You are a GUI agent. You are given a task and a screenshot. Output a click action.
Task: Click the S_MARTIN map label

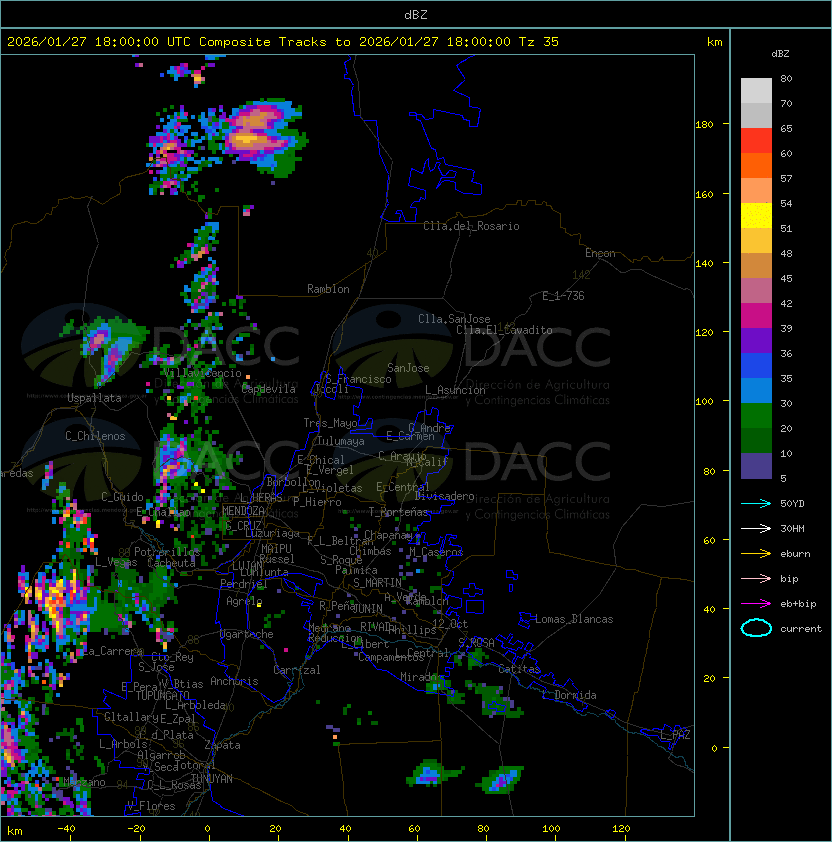point(377,582)
